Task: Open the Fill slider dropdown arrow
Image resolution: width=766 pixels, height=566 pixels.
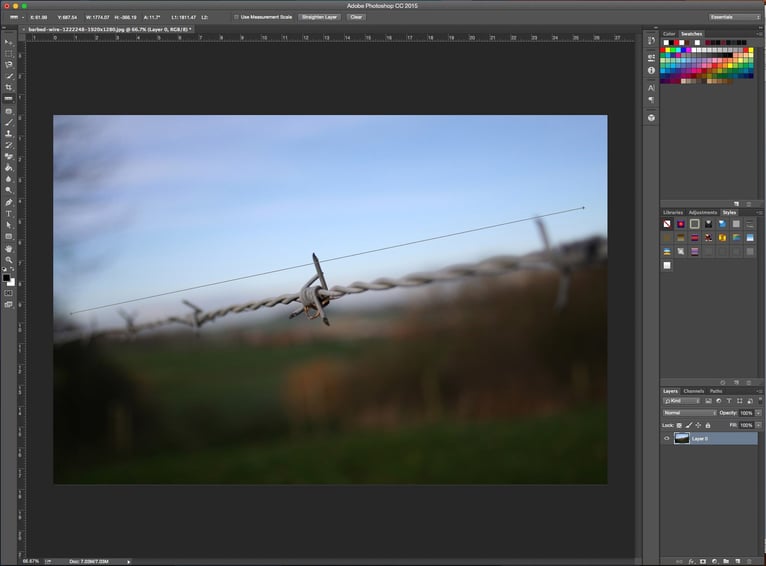Action: pyautogui.click(x=758, y=425)
